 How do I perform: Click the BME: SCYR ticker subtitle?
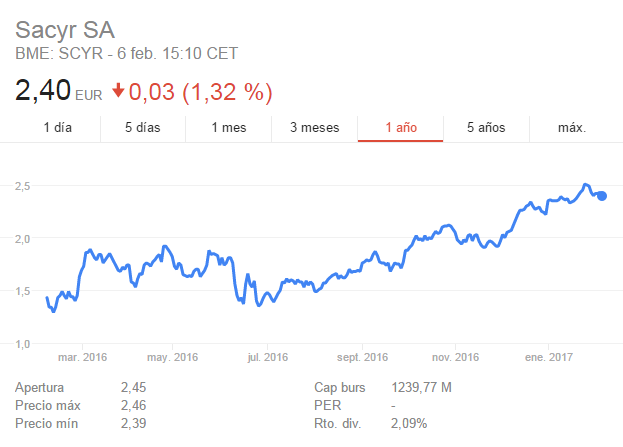coord(126,53)
